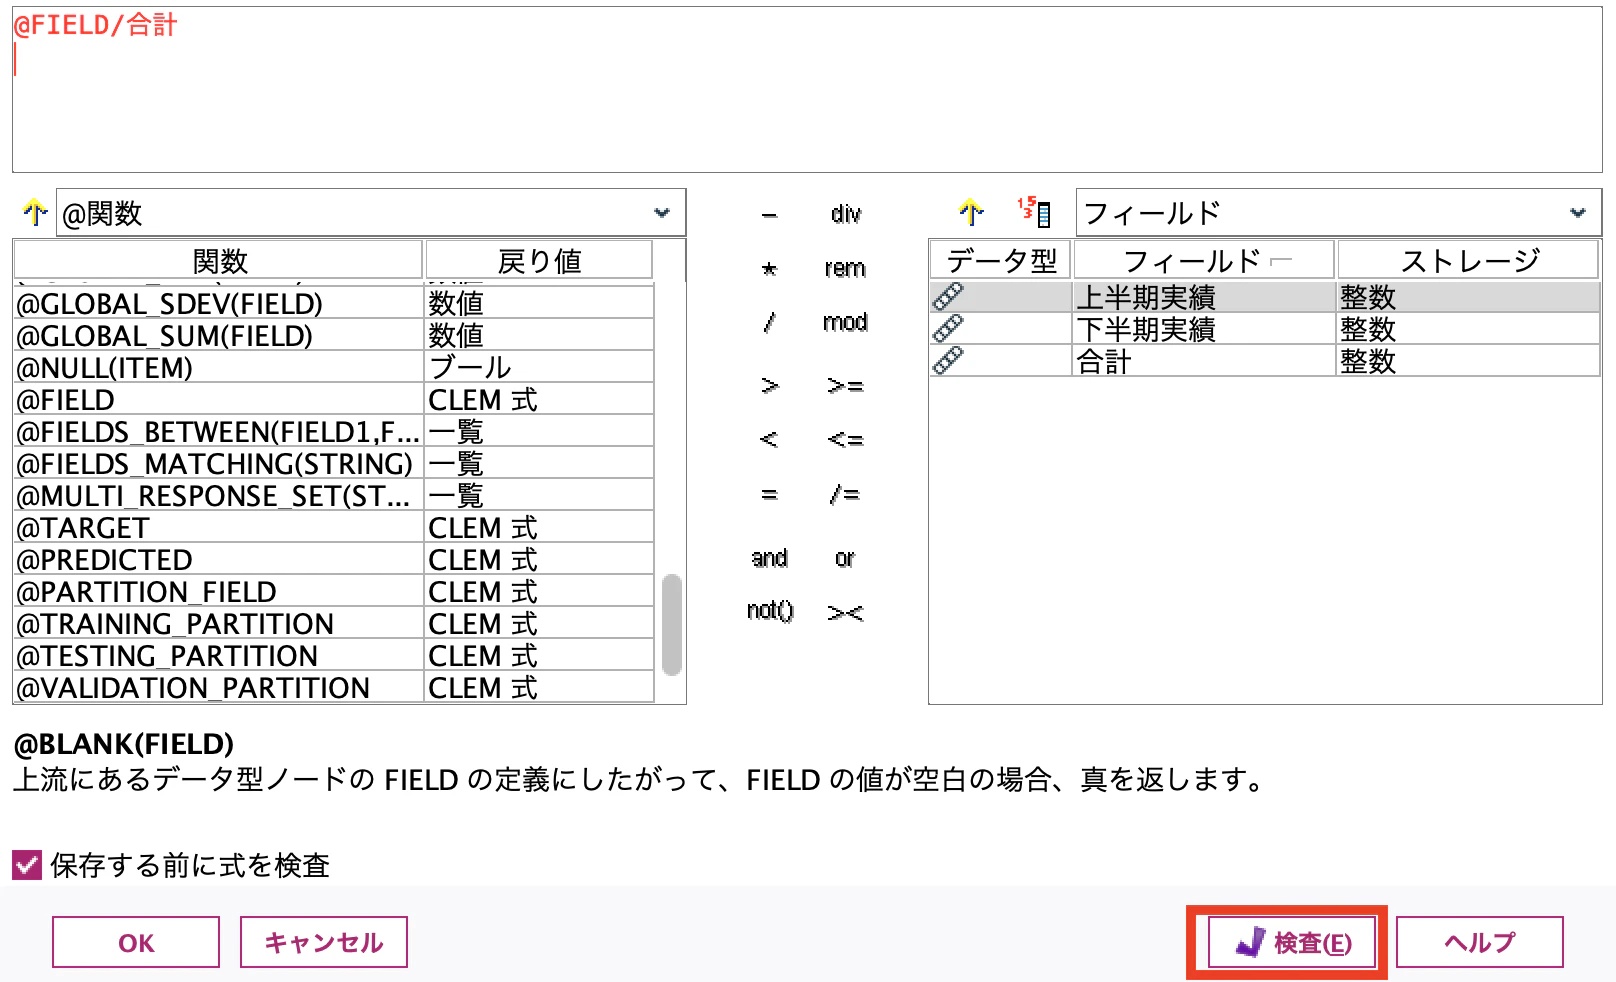
Task: Open field values picker icon
Action: click(x=1034, y=212)
